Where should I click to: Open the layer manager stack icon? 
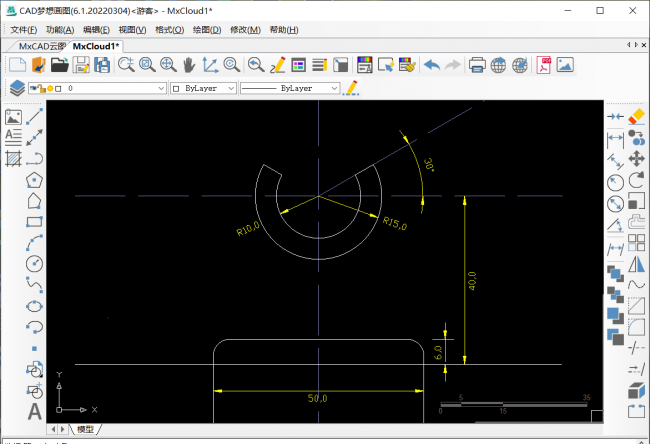tap(17, 88)
